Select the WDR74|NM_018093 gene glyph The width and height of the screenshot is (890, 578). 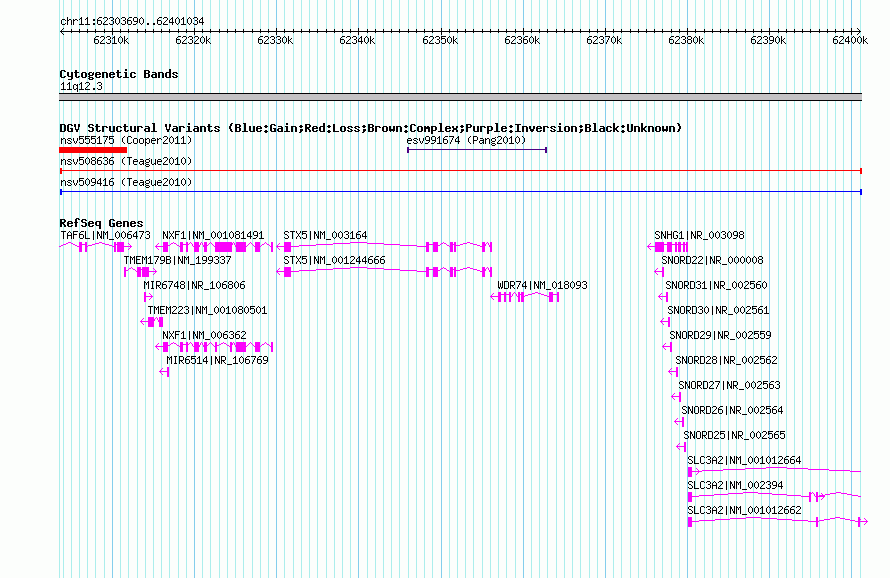coord(525,296)
